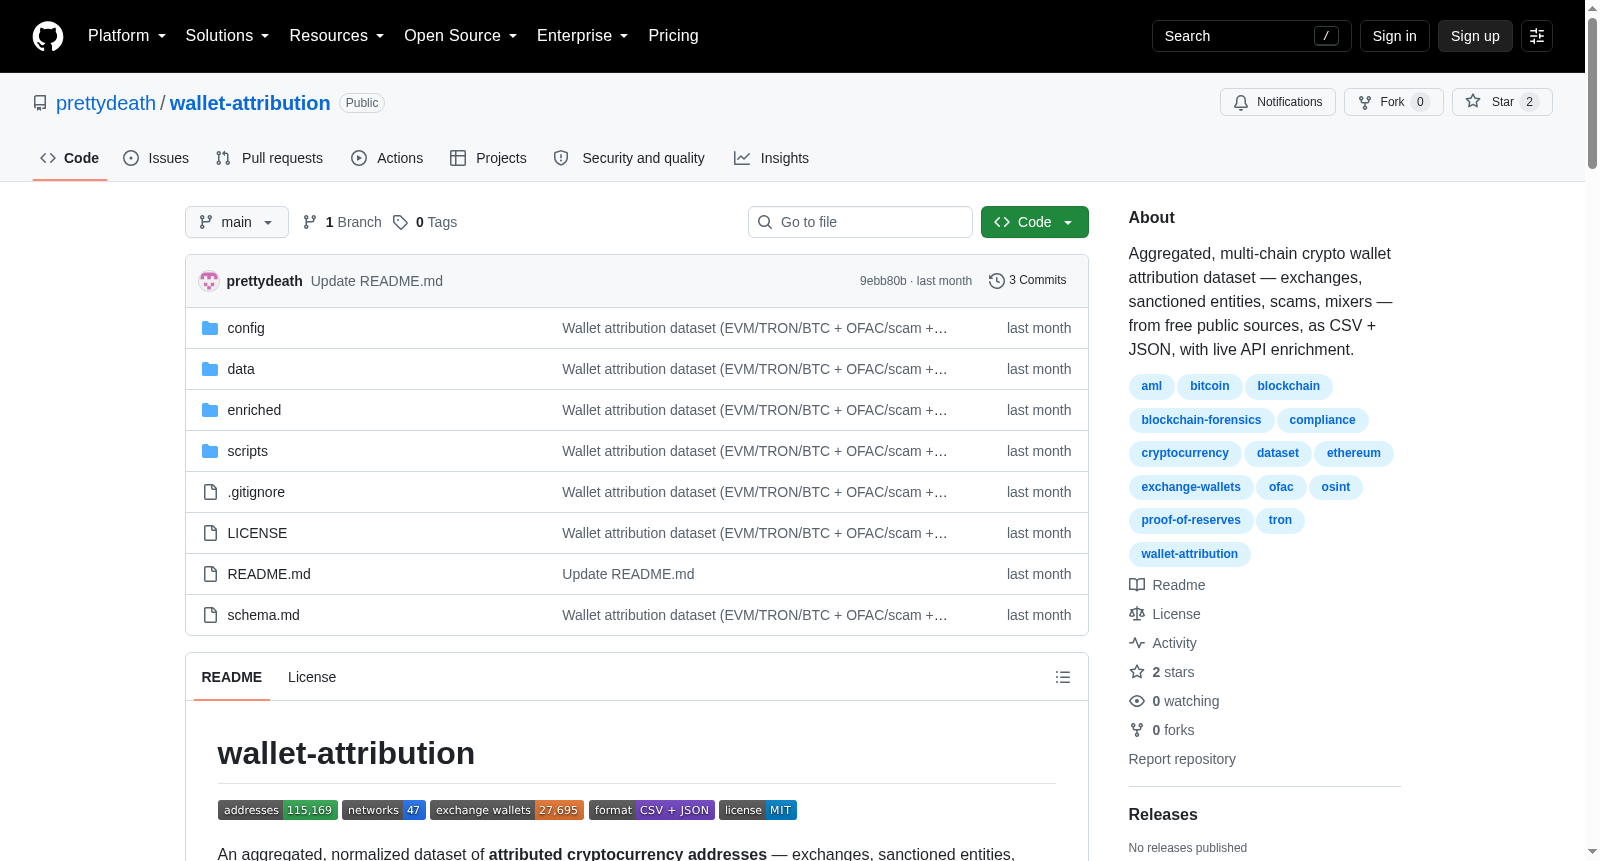Screen dimensions: 1600x861
Task: Open the enriched folder icon
Action: click(x=210, y=410)
